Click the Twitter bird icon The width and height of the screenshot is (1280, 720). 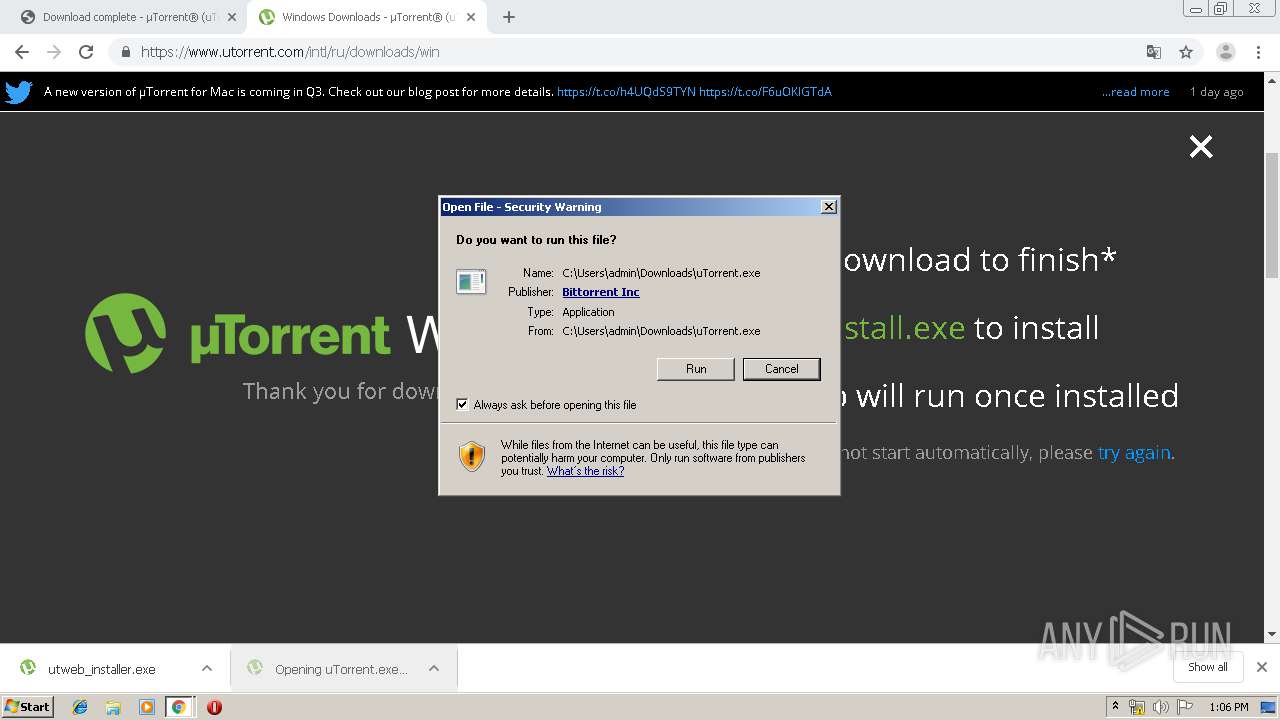(x=18, y=92)
